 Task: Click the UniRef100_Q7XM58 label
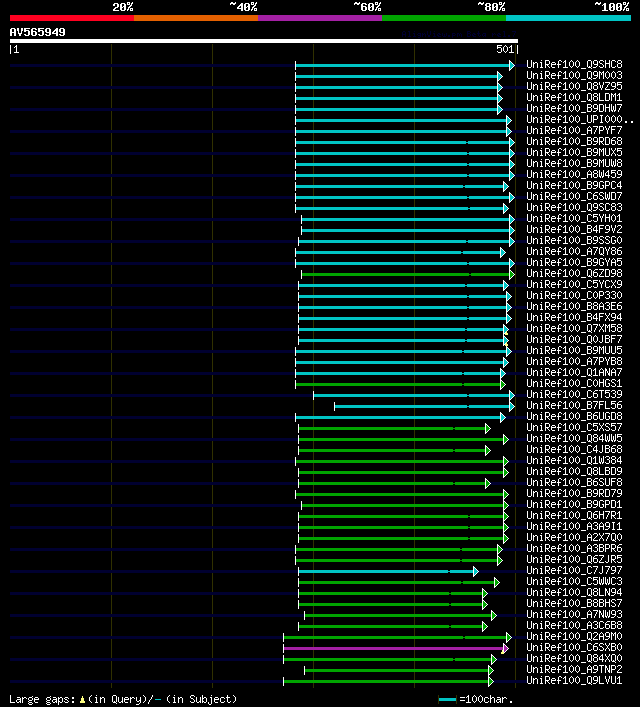coord(574,329)
